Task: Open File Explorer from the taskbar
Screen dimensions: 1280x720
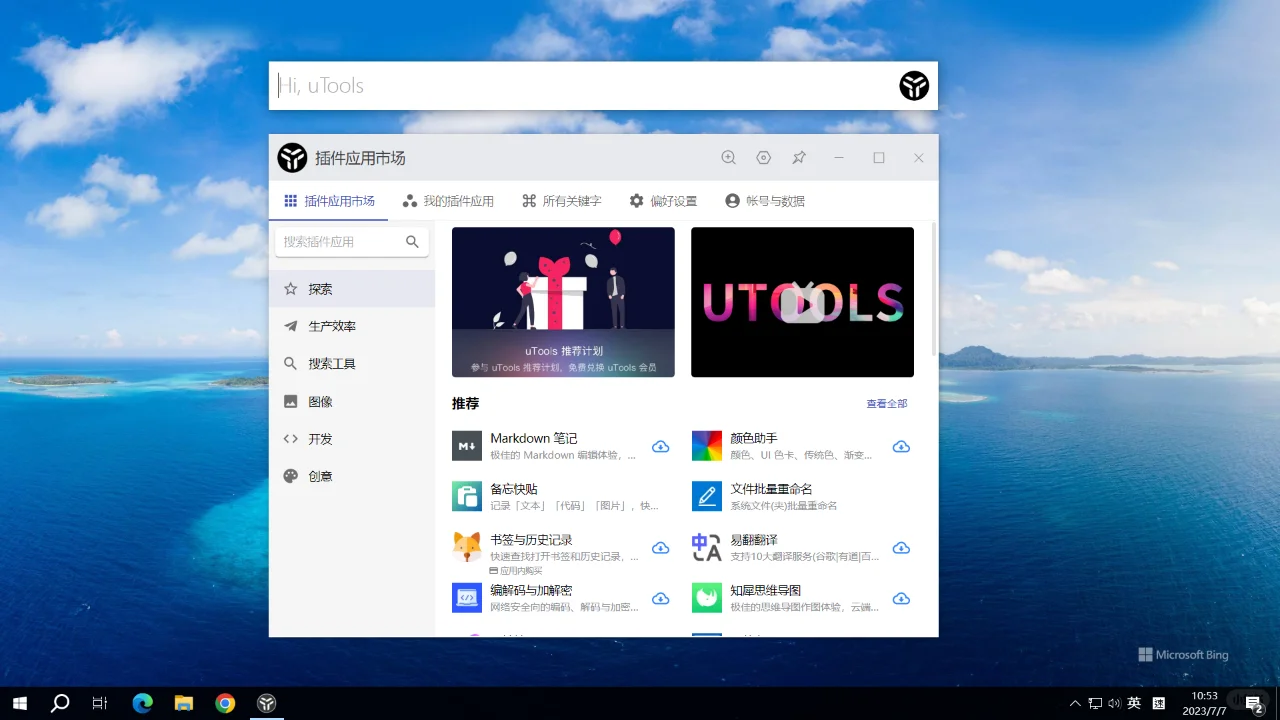Action: tap(183, 703)
